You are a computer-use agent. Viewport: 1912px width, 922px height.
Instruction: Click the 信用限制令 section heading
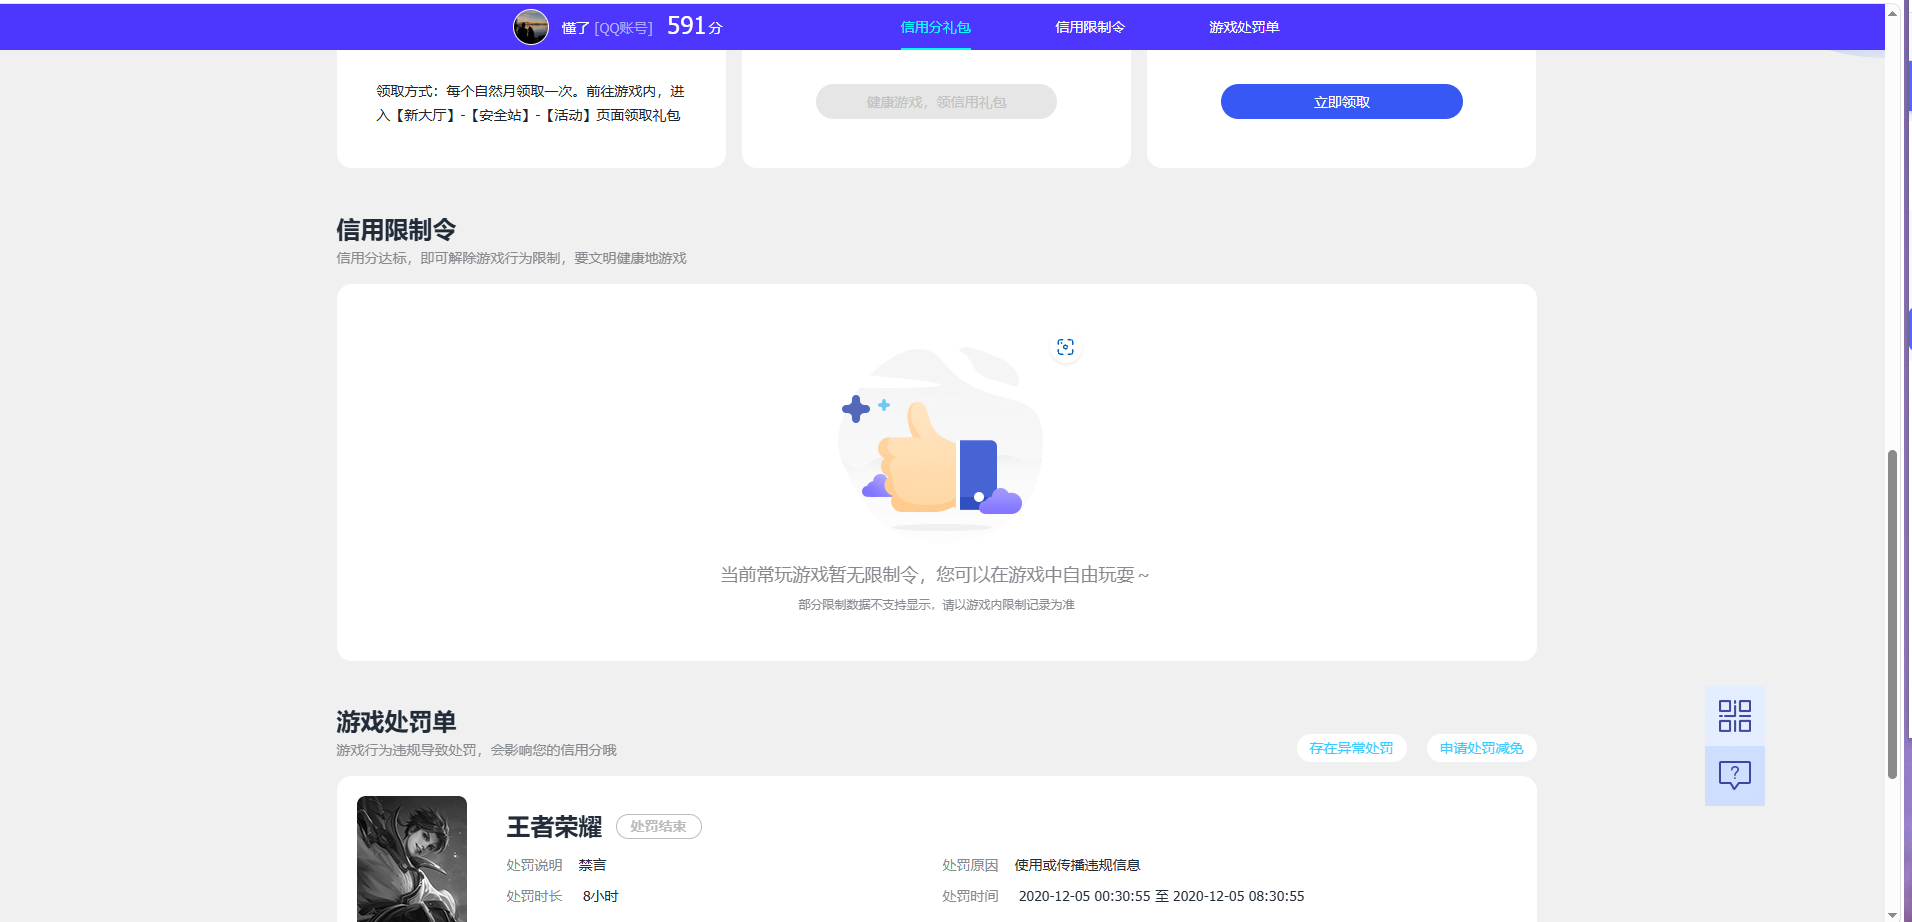point(396,230)
